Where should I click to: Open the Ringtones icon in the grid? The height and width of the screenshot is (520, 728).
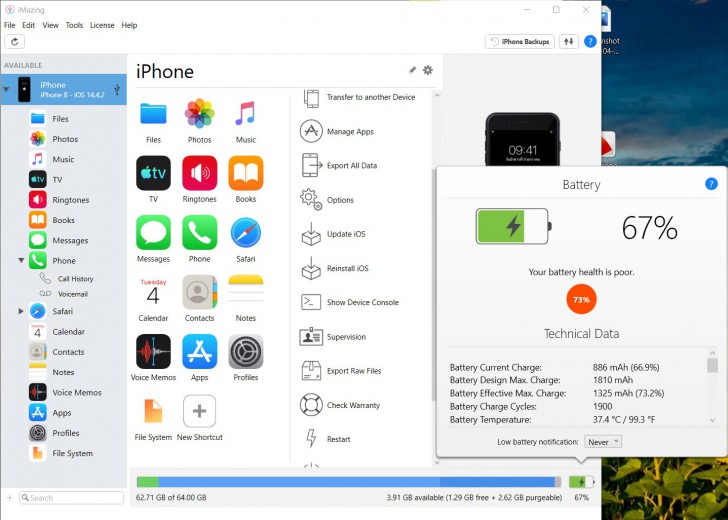click(200, 173)
